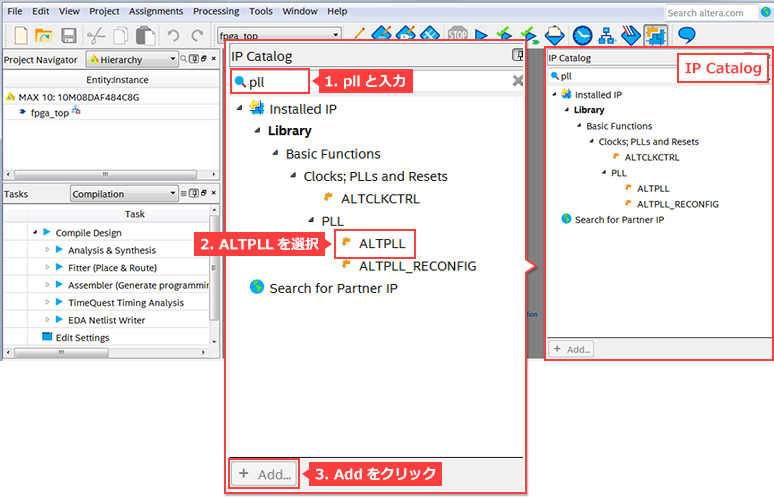Click the blue clock toolbar icon

(x=582, y=35)
